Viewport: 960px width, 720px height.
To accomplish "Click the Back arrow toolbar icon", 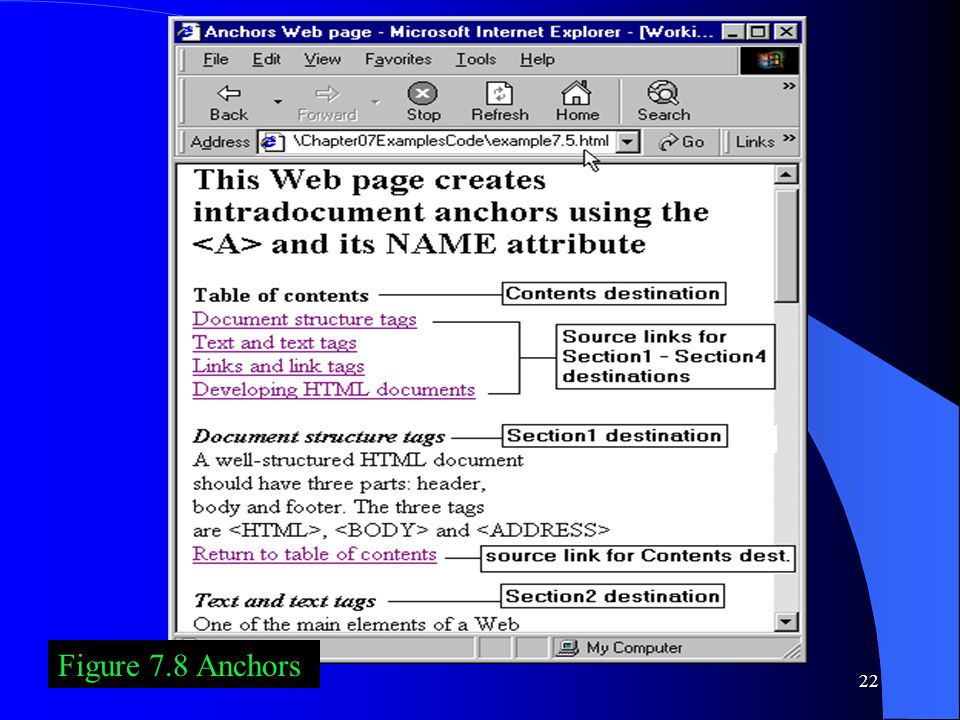I will coord(229,94).
